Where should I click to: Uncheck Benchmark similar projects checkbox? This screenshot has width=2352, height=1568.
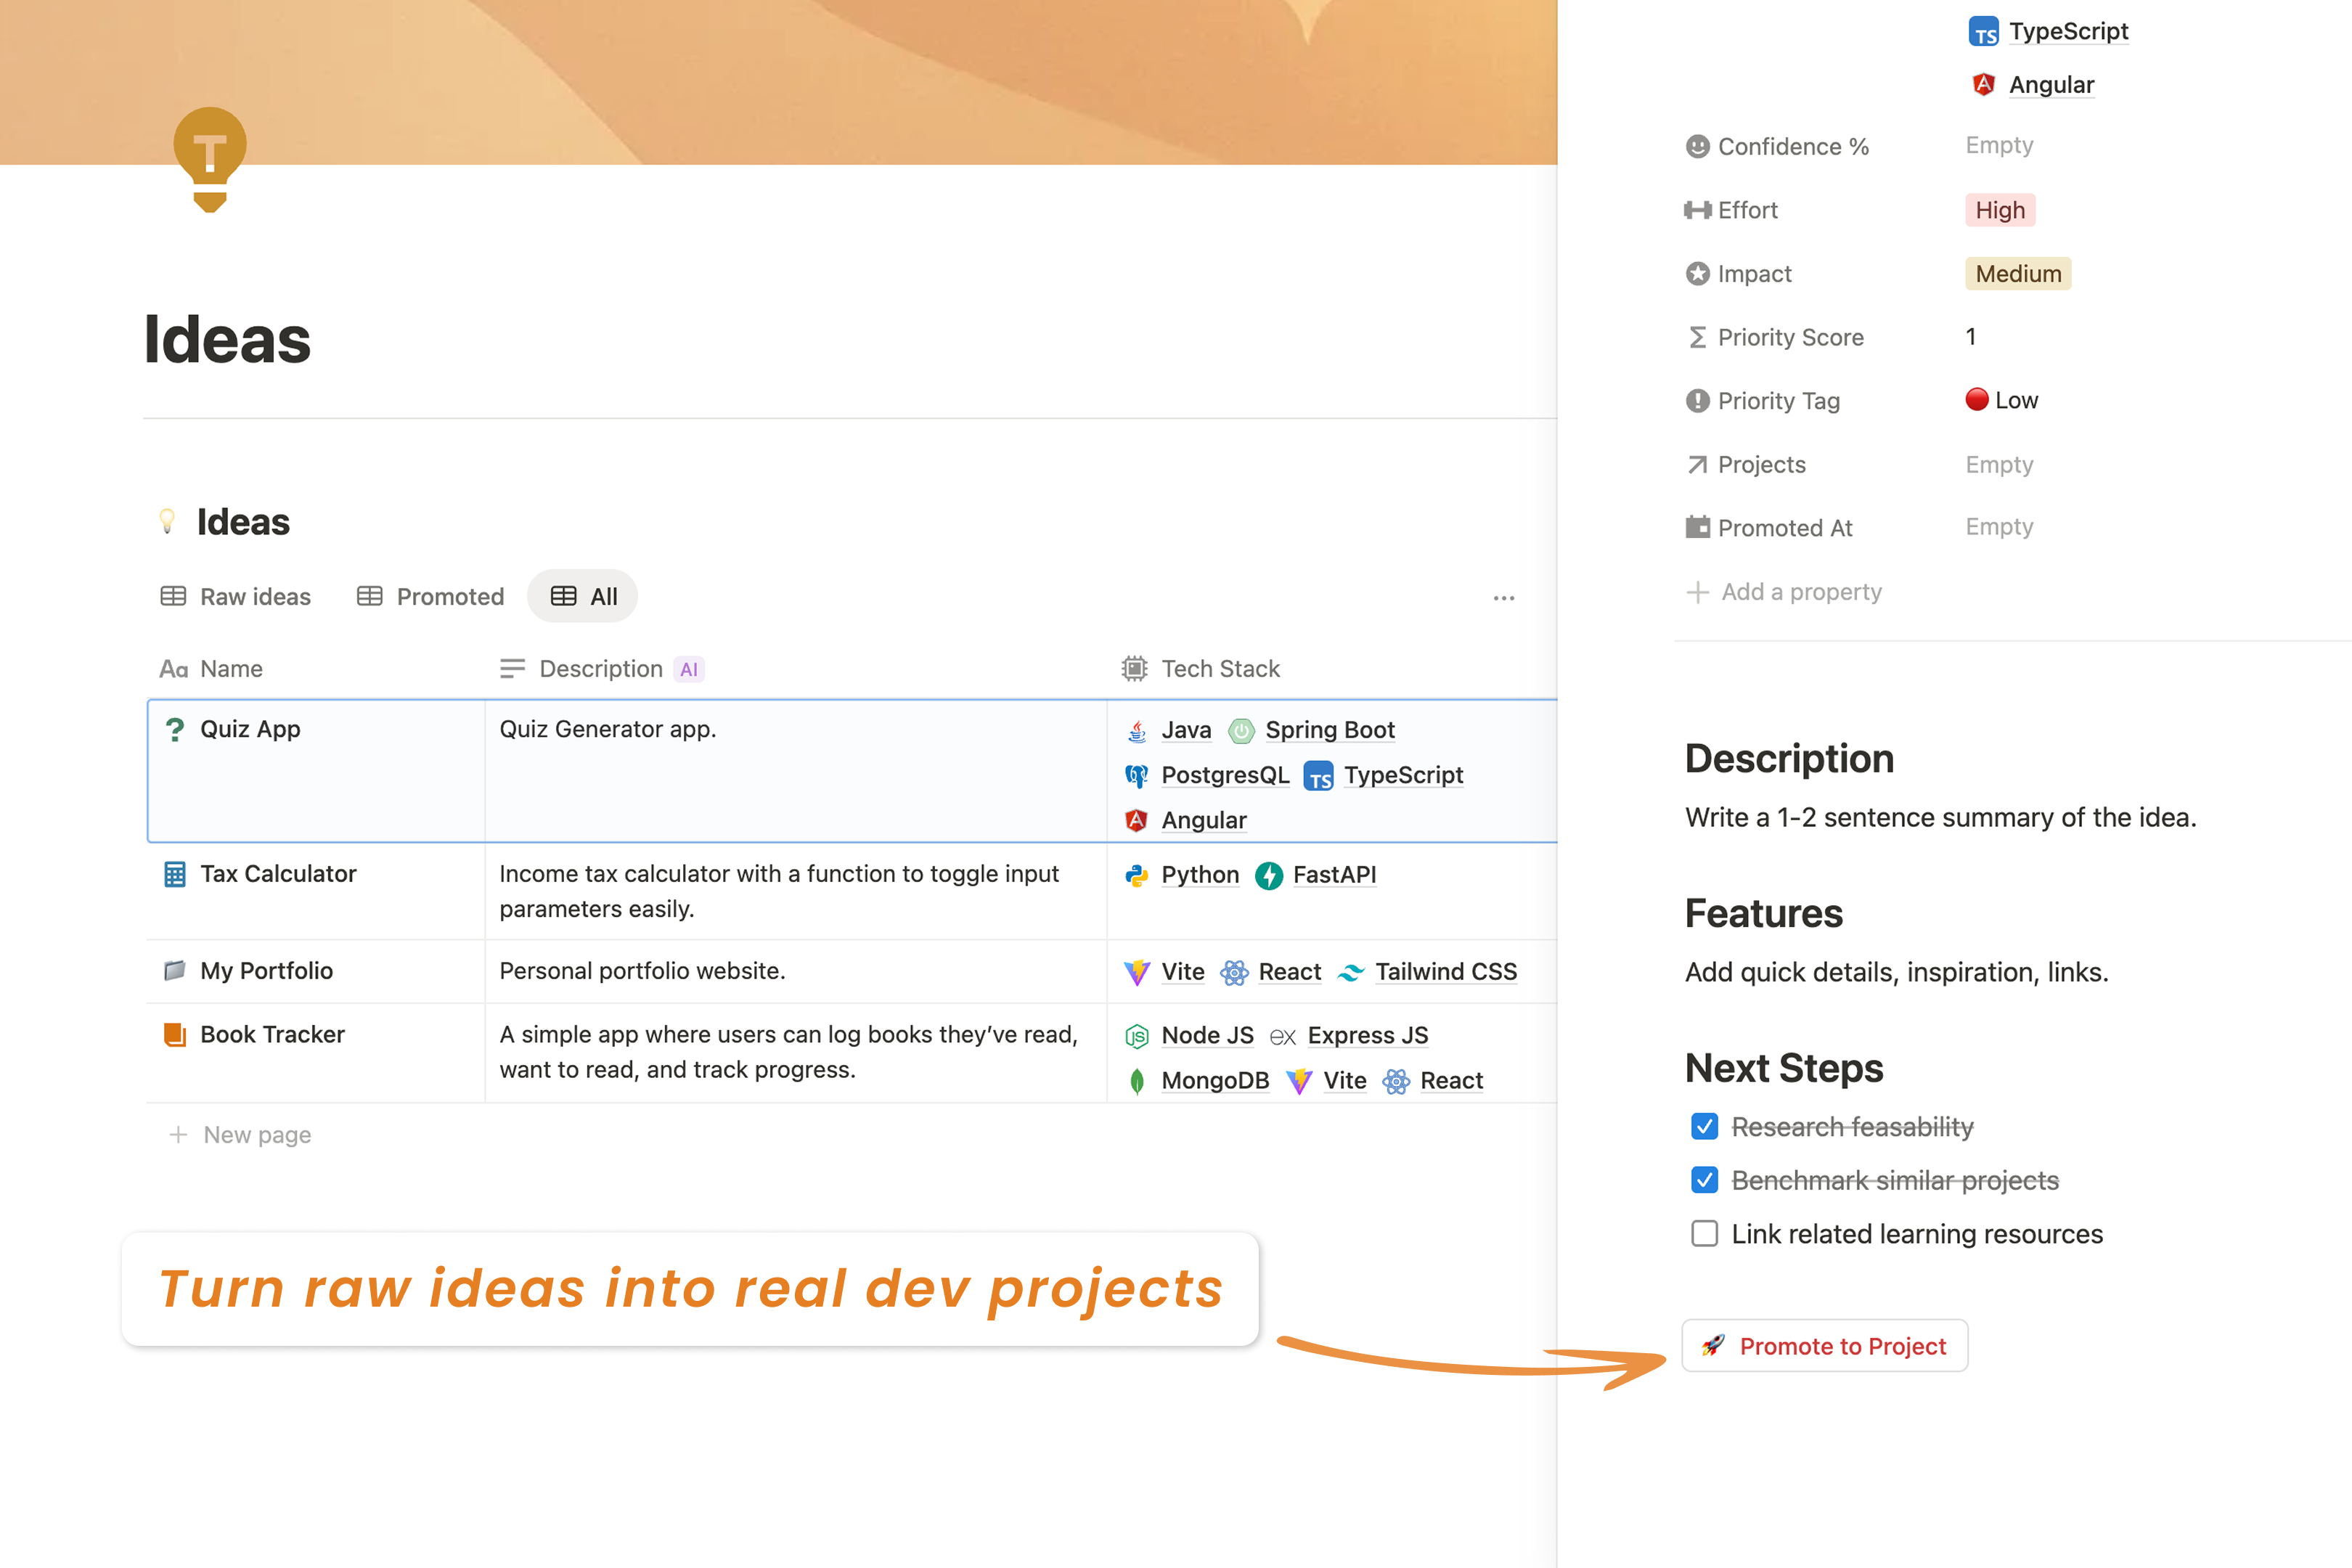click(x=1705, y=1181)
